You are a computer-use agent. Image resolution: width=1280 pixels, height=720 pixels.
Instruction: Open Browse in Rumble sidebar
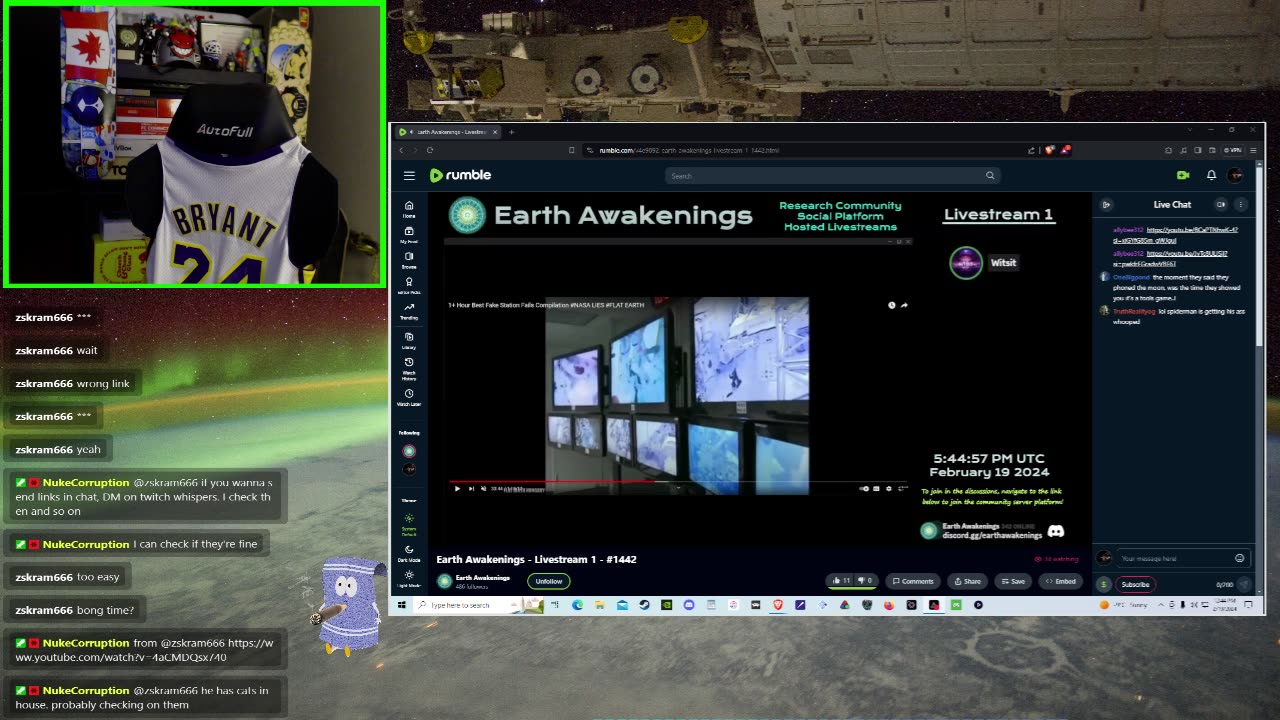click(x=409, y=260)
